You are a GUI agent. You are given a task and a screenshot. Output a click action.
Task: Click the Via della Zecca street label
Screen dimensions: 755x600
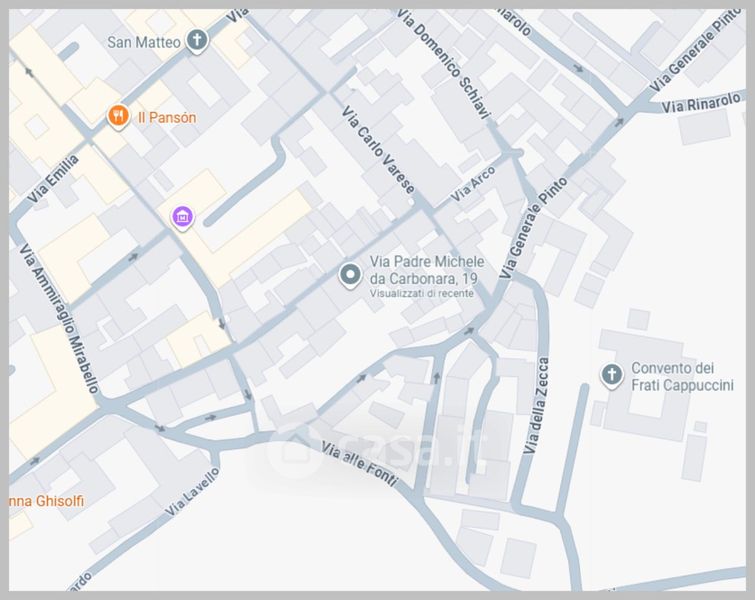[536, 405]
